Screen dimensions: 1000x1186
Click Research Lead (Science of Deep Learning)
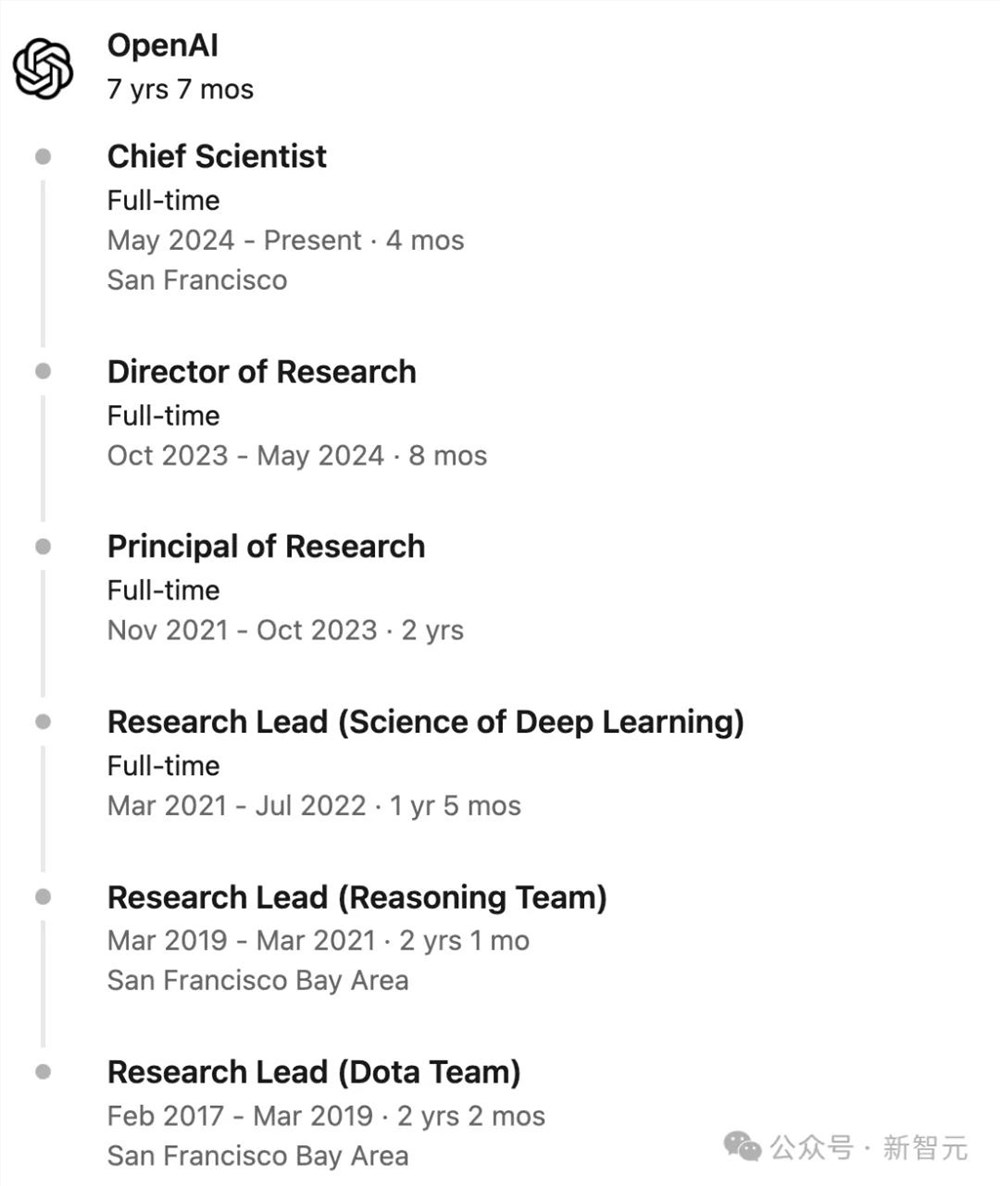[x=426, y=722]
